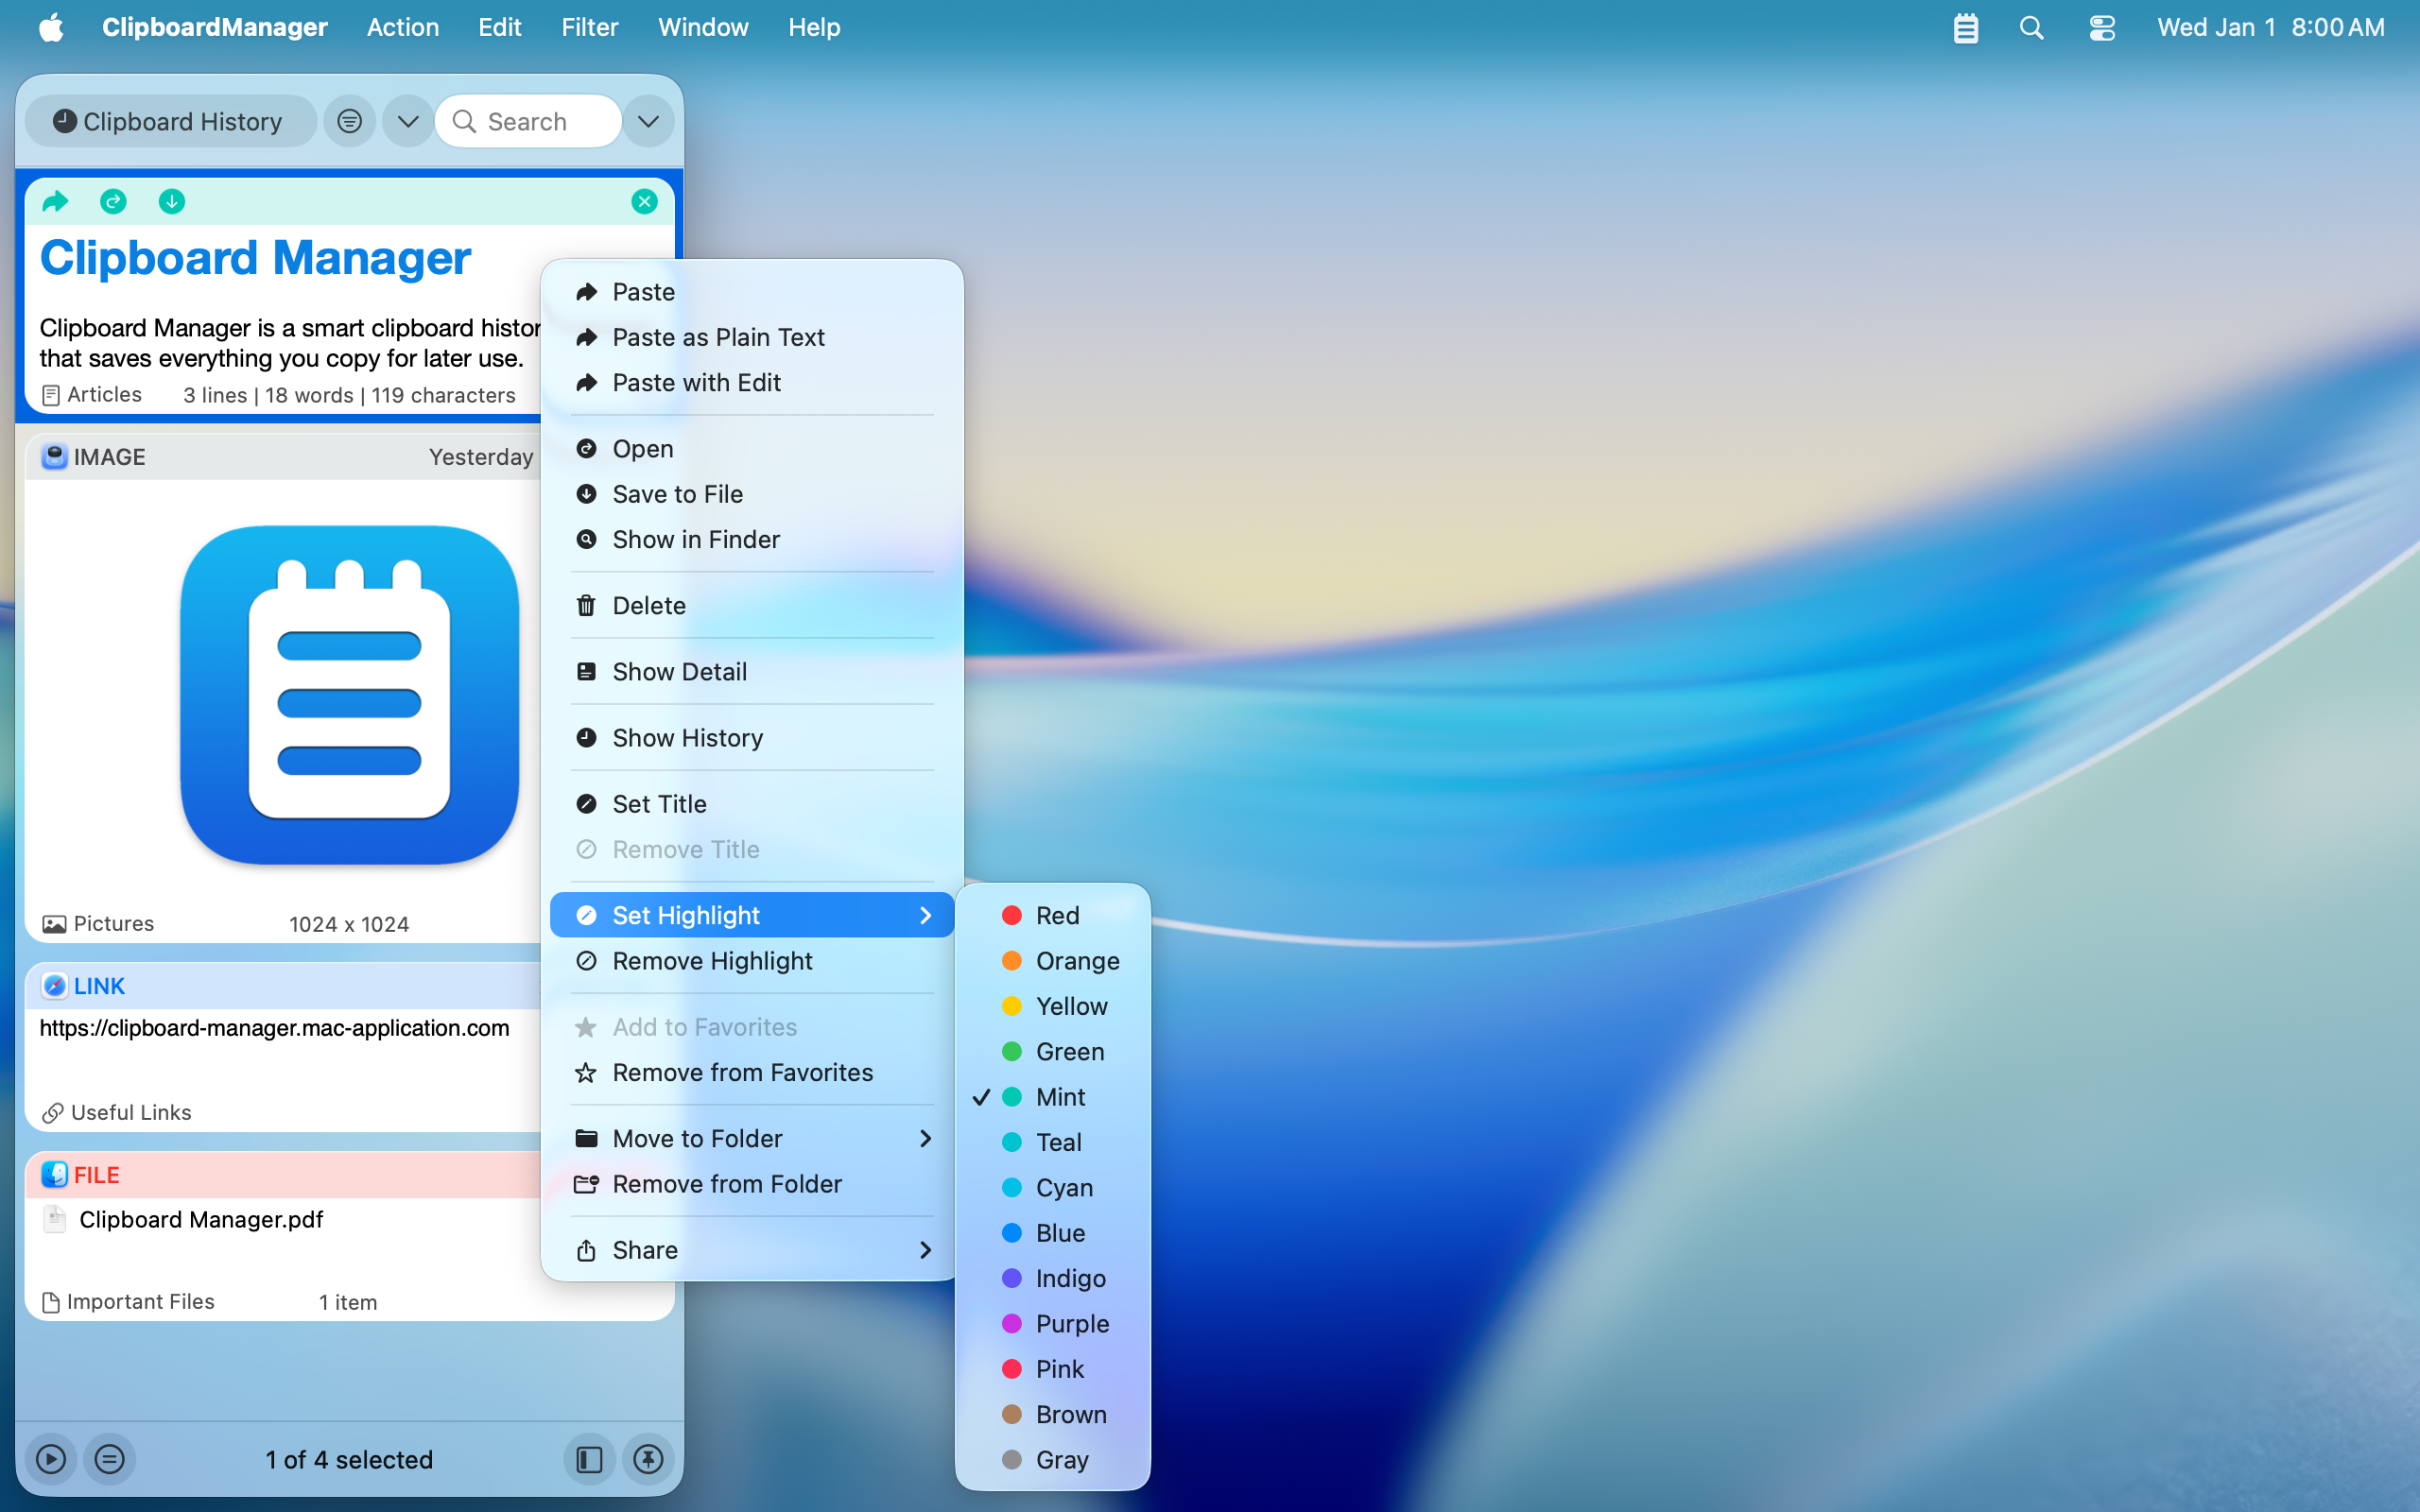Click the filter lines icon beside Clipboard History
Image resolution: width=2420 pixels, height=1512 pixels.
point(349,122)
